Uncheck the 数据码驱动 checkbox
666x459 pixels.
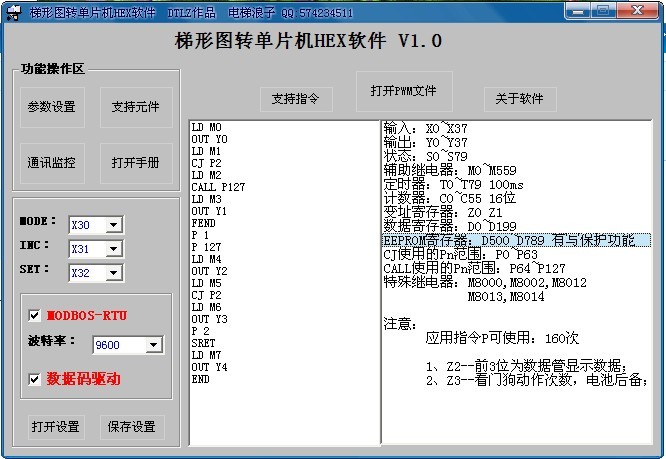[x=36, y=379]
